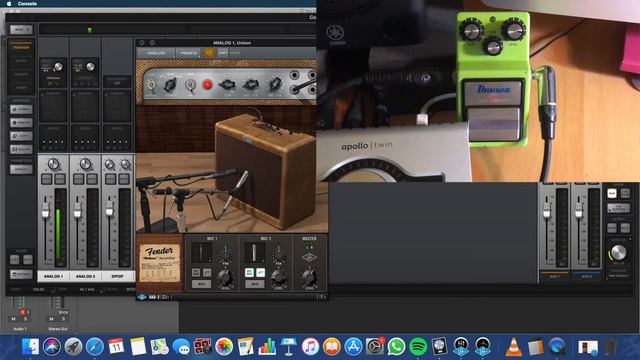
Task: Click the ANALOG 1 pan knob above its fader
Action: [x=53, y=164]
